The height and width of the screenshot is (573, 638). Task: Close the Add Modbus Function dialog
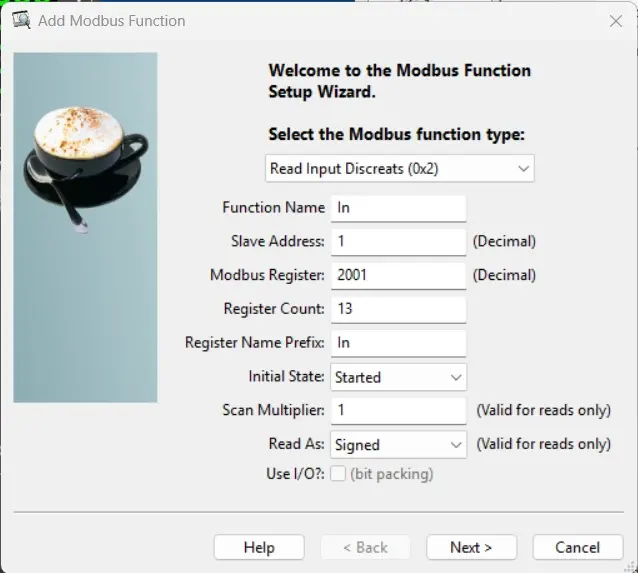616,21
